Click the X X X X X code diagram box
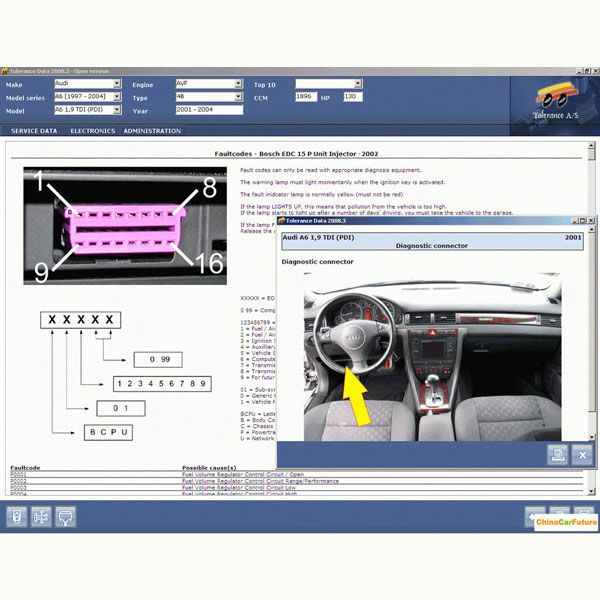 (x=81, y=320)
